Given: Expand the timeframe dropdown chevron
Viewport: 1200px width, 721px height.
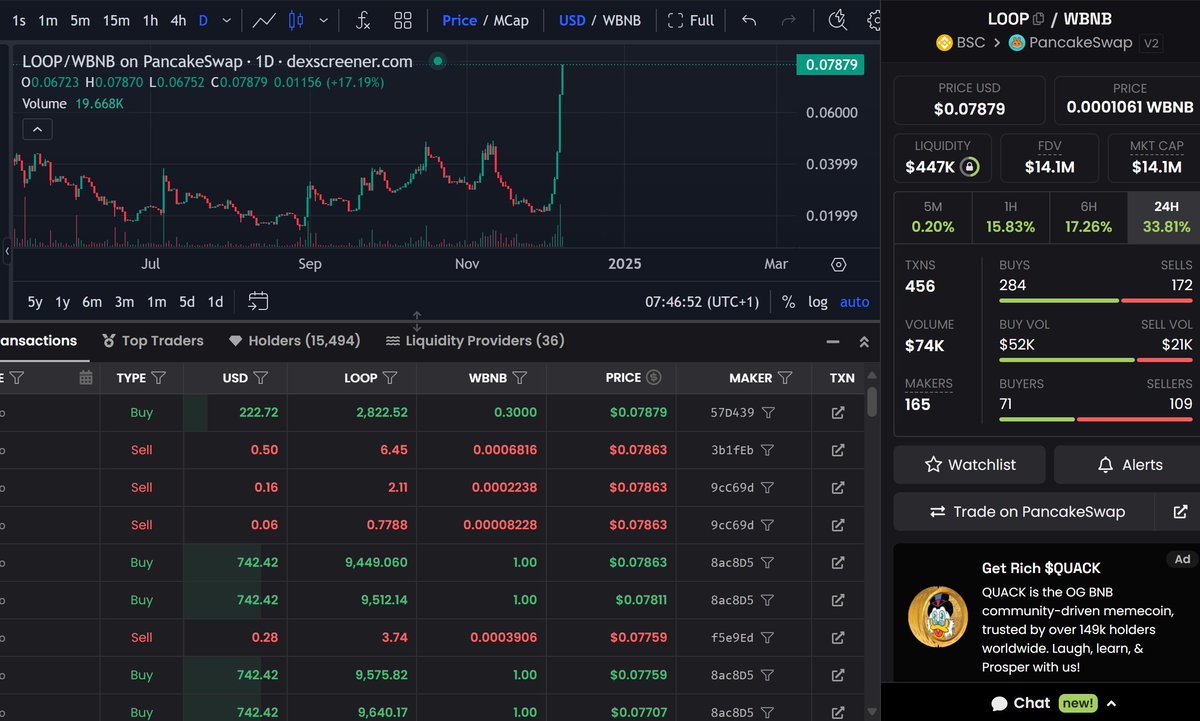Looking at the screenshot, I should point(229,20).
